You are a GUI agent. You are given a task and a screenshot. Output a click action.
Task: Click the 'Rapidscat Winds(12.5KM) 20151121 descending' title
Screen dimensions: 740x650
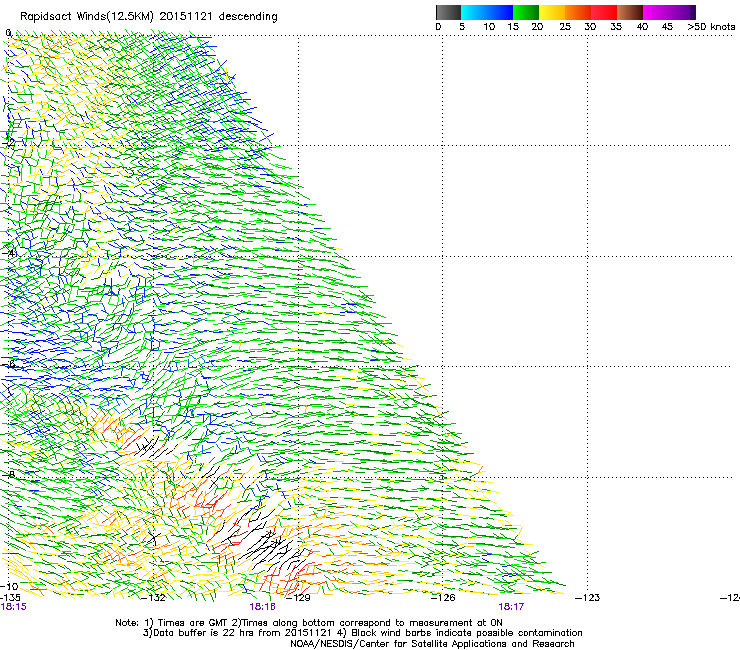pos(149,16)
